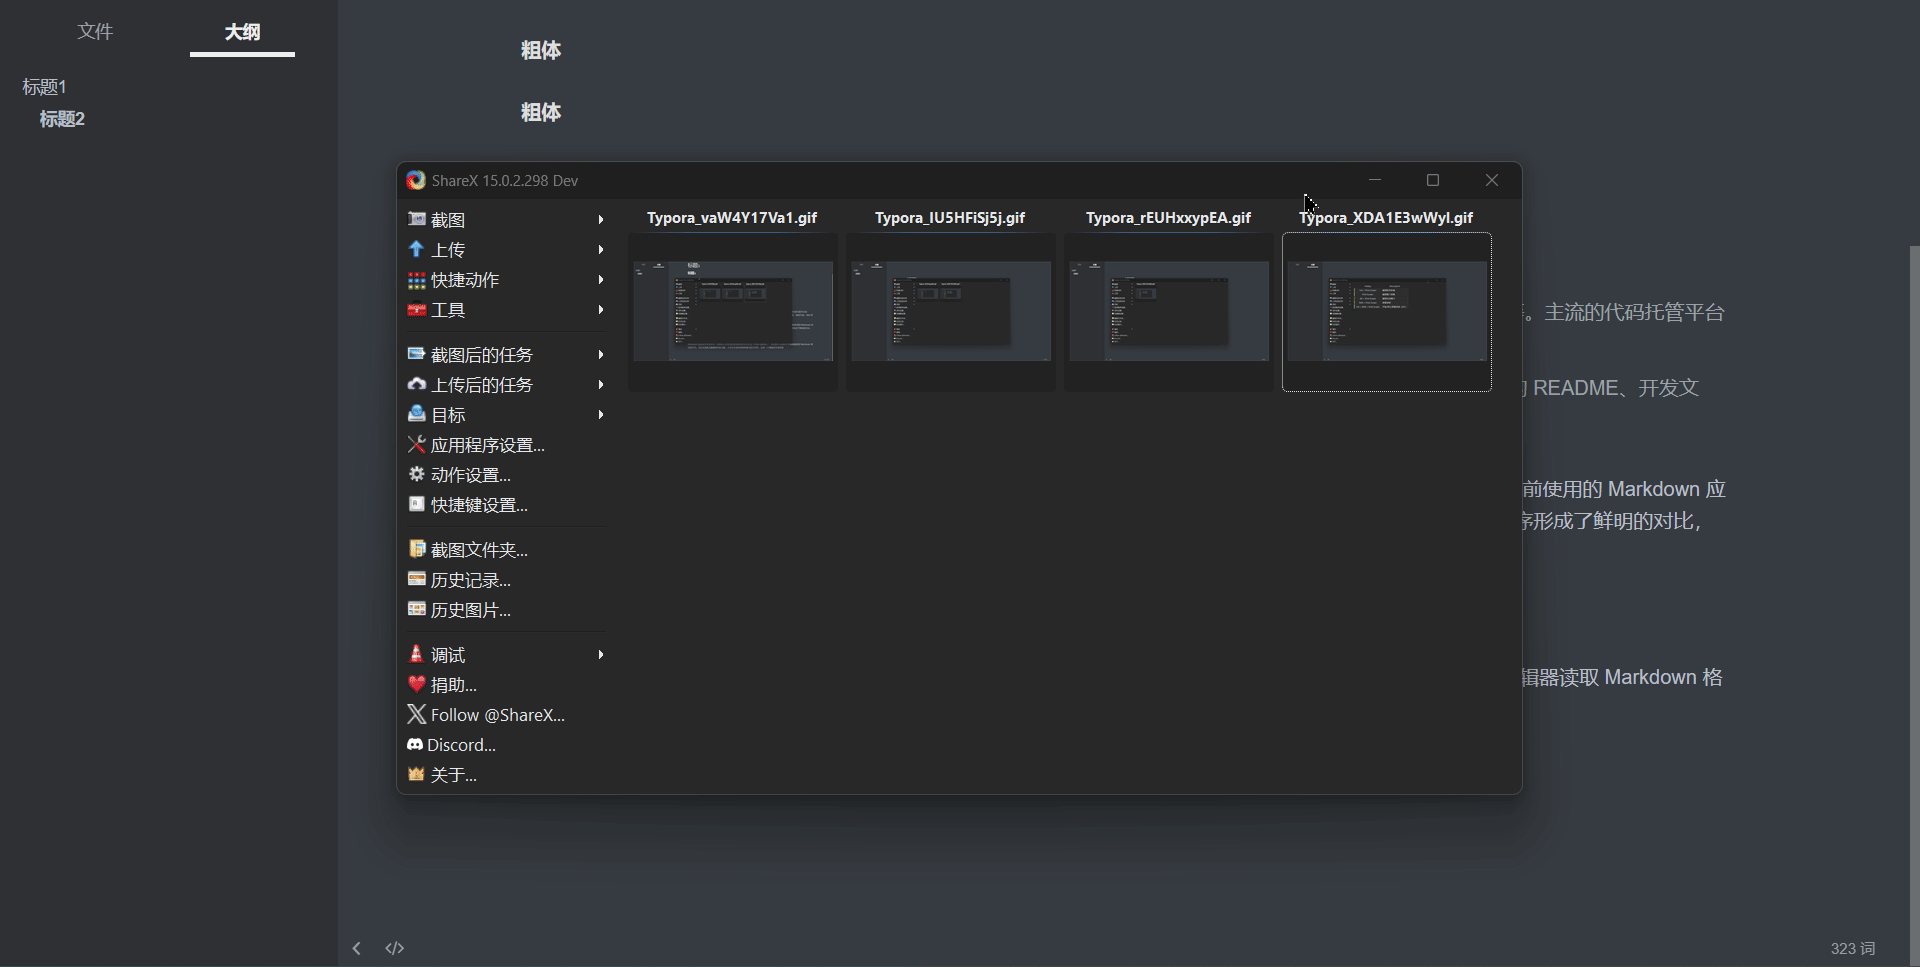Close the ShareX window
This screenshot has width=1920, height=967.
tap(1492, 180)
